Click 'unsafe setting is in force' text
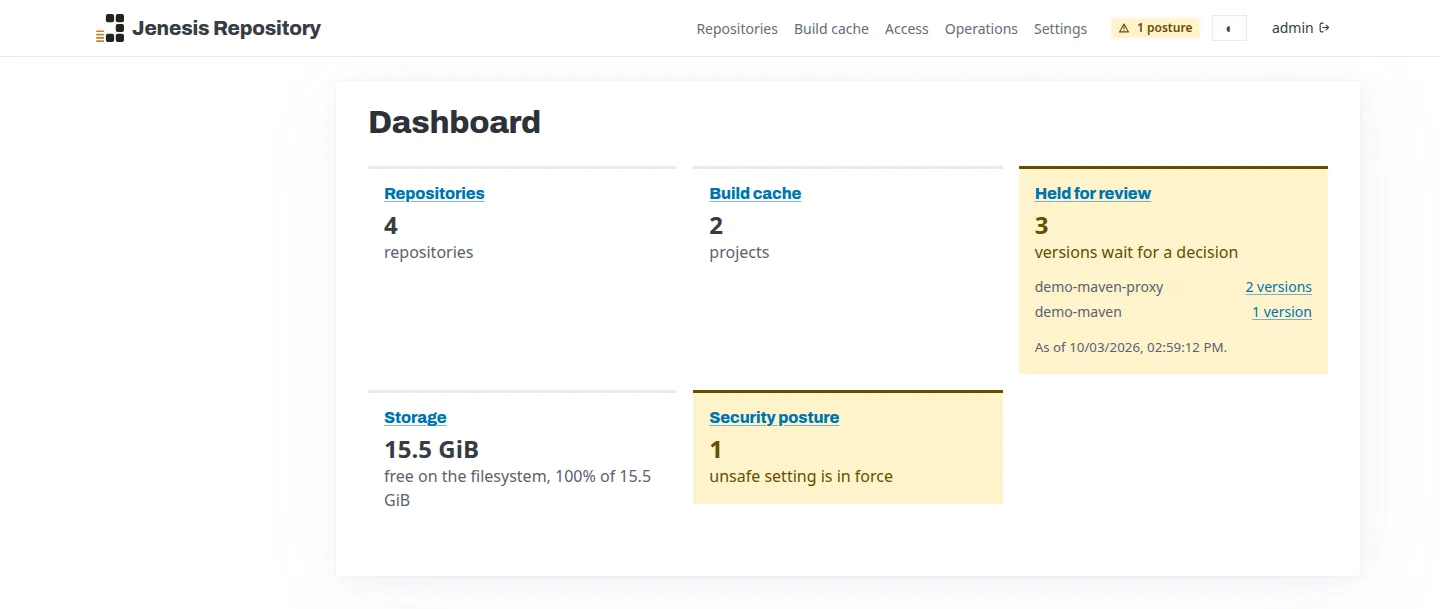 click(x=801, y=476)
